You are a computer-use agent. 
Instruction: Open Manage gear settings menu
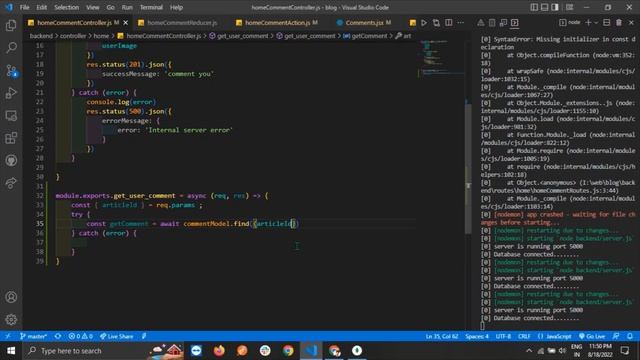tap(11, 319)
